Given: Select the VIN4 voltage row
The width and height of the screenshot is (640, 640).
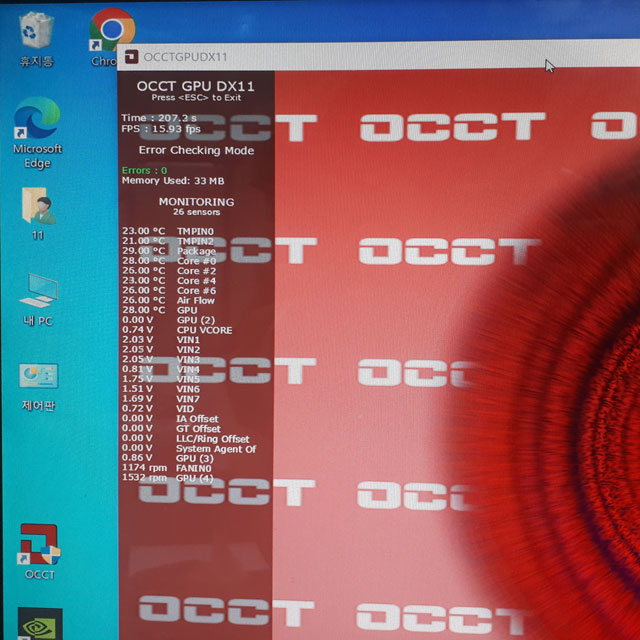Looking at the screenshot, I should pyautogui.click(x=161, y=369).
